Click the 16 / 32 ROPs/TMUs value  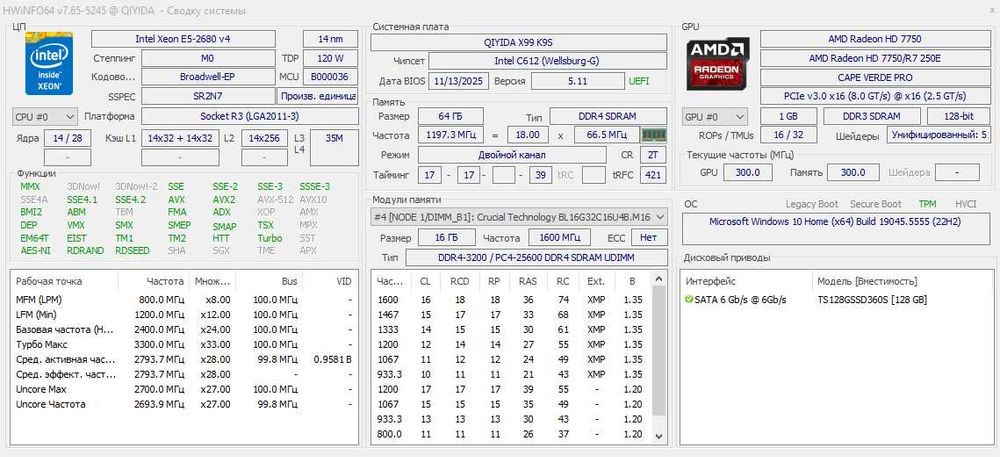(788, 136)
